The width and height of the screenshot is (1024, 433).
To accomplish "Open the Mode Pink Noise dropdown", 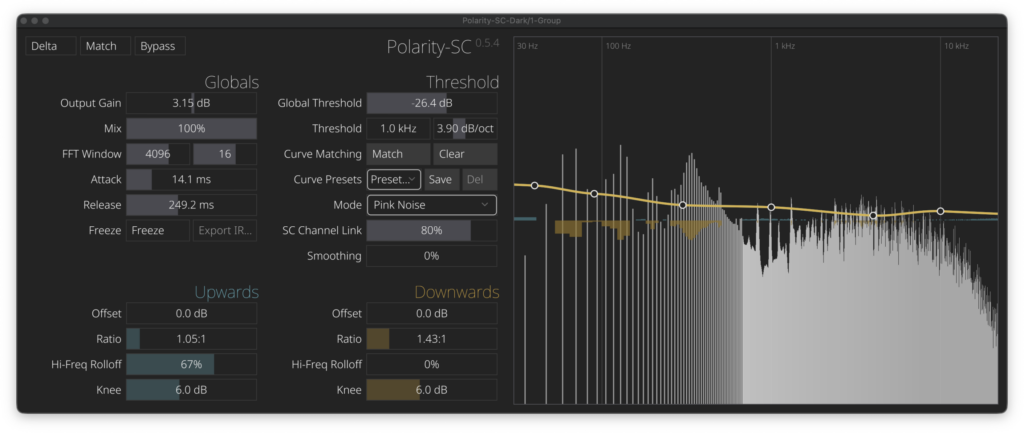I will pyautogui.click(x=432, y=205).
